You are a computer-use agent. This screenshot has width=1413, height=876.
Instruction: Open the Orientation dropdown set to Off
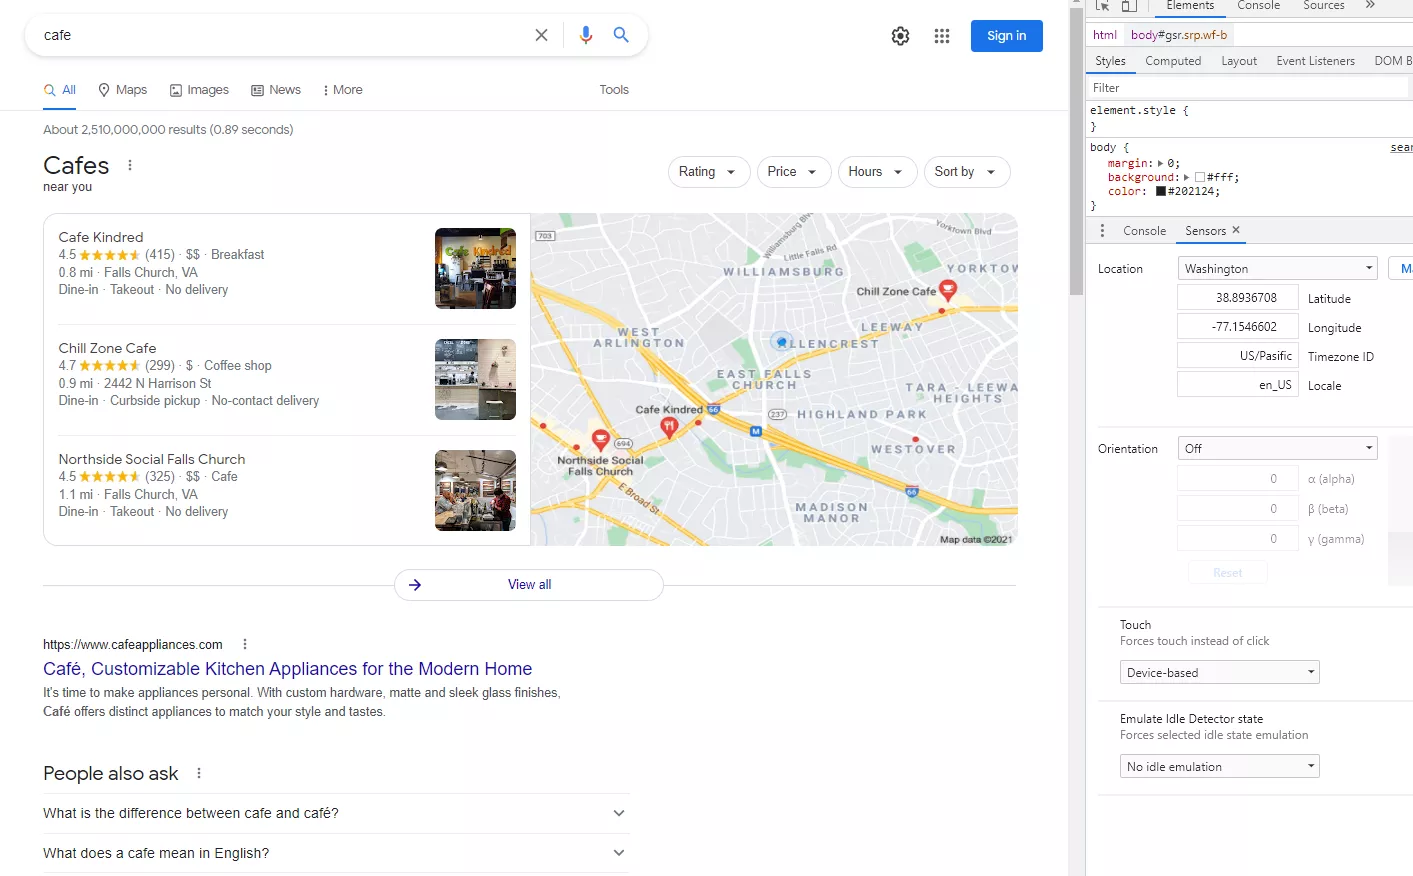tap(1277, 449)
